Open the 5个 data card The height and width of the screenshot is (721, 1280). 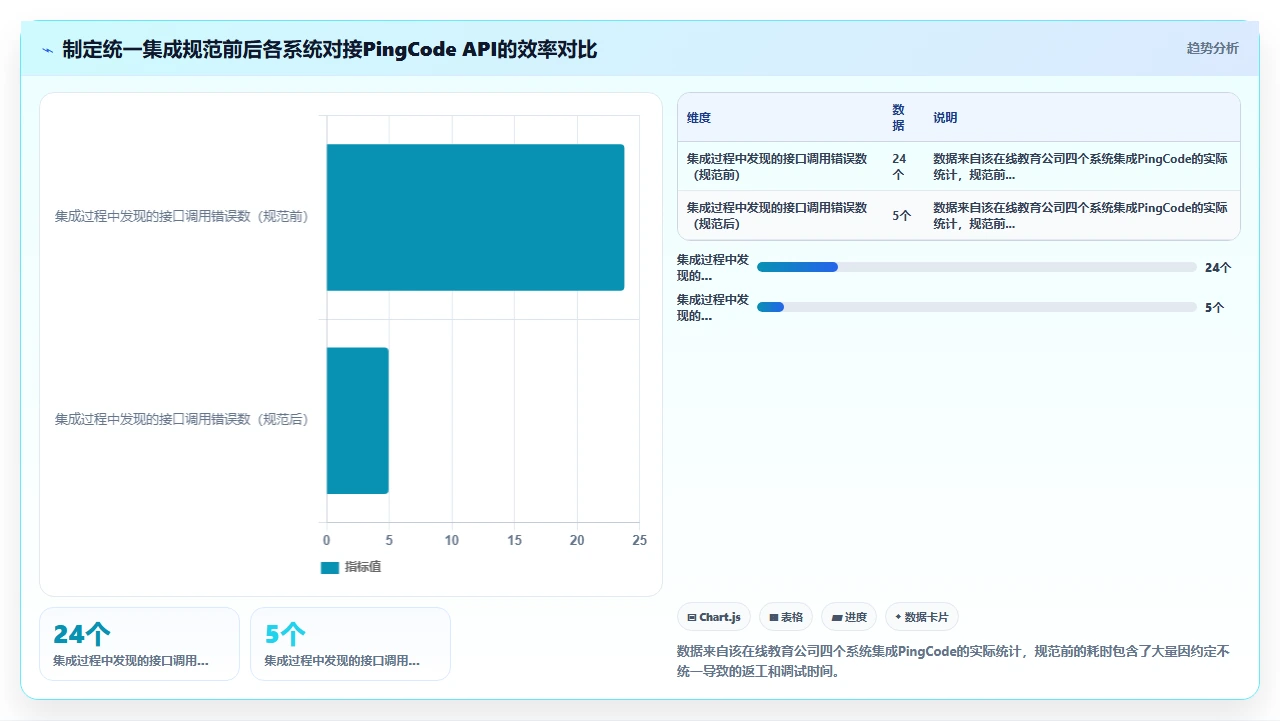coord(350,644)
